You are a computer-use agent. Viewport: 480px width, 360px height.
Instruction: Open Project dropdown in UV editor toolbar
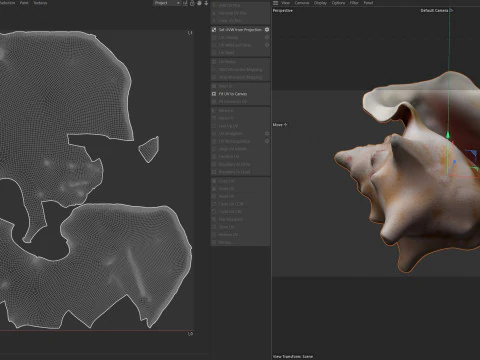click(167, 3)
